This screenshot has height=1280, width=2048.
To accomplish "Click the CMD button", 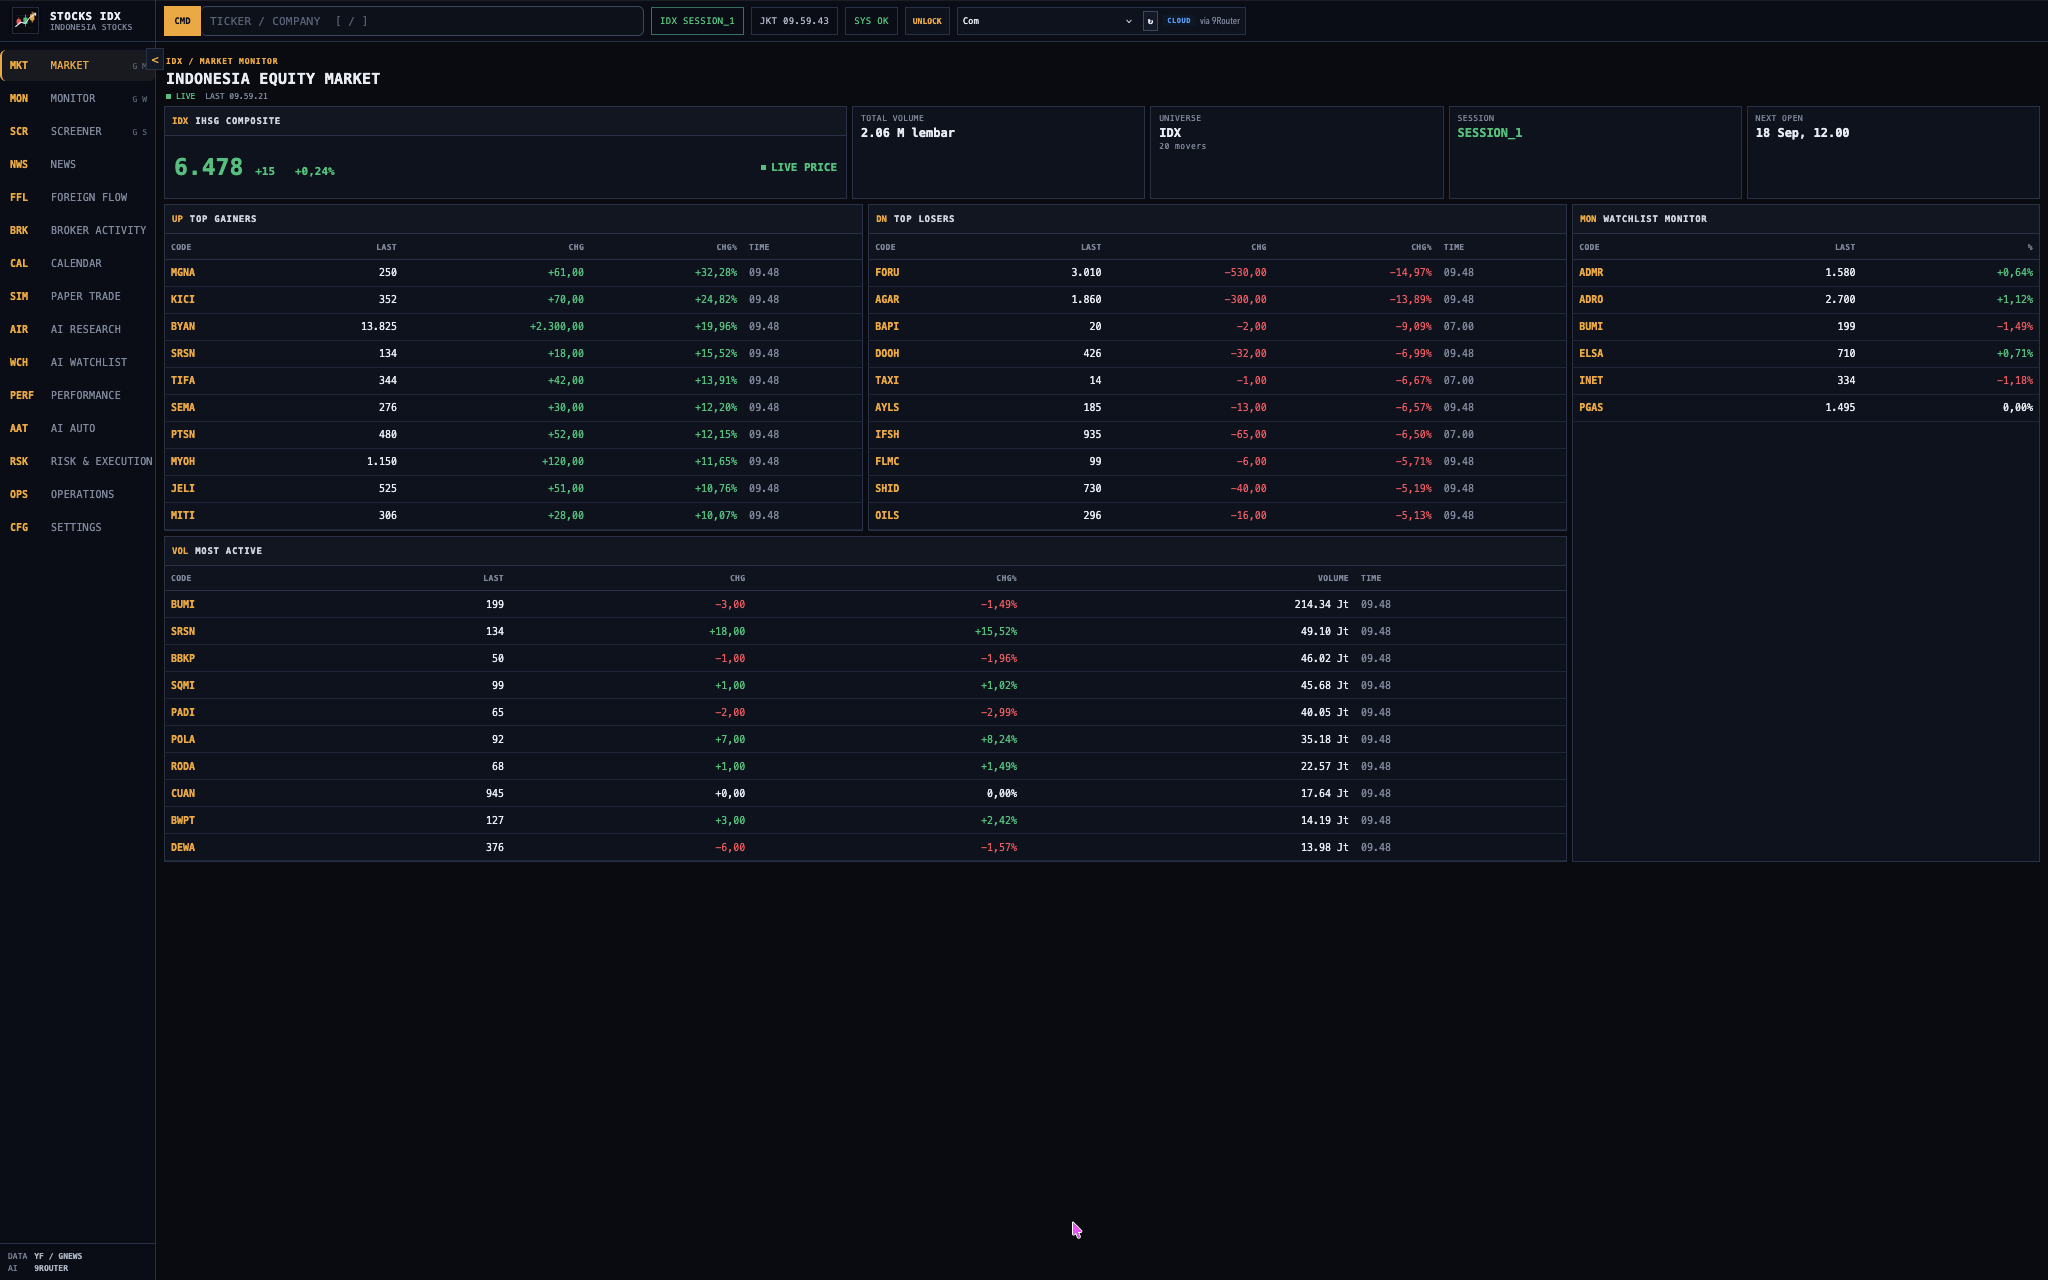I will (182, 21).
